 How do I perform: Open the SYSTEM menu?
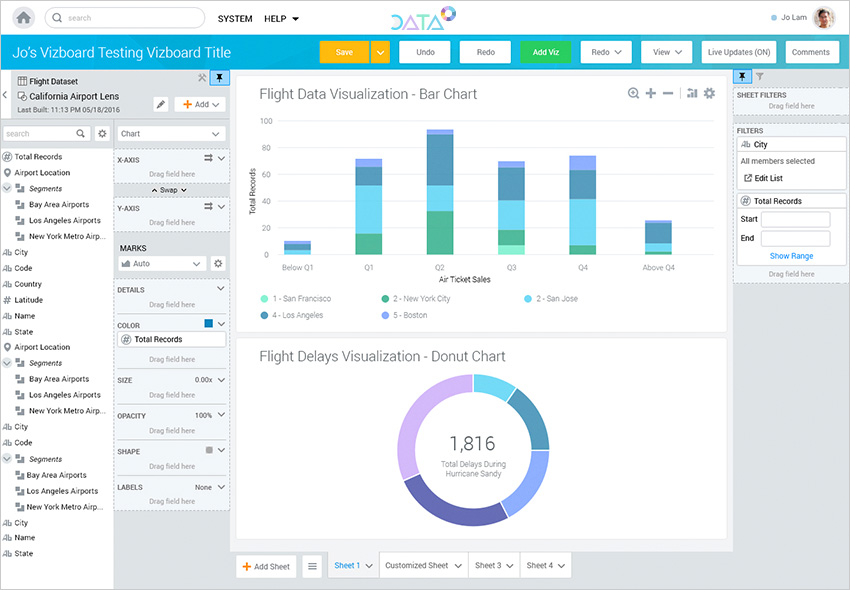(x=235, y=18)
